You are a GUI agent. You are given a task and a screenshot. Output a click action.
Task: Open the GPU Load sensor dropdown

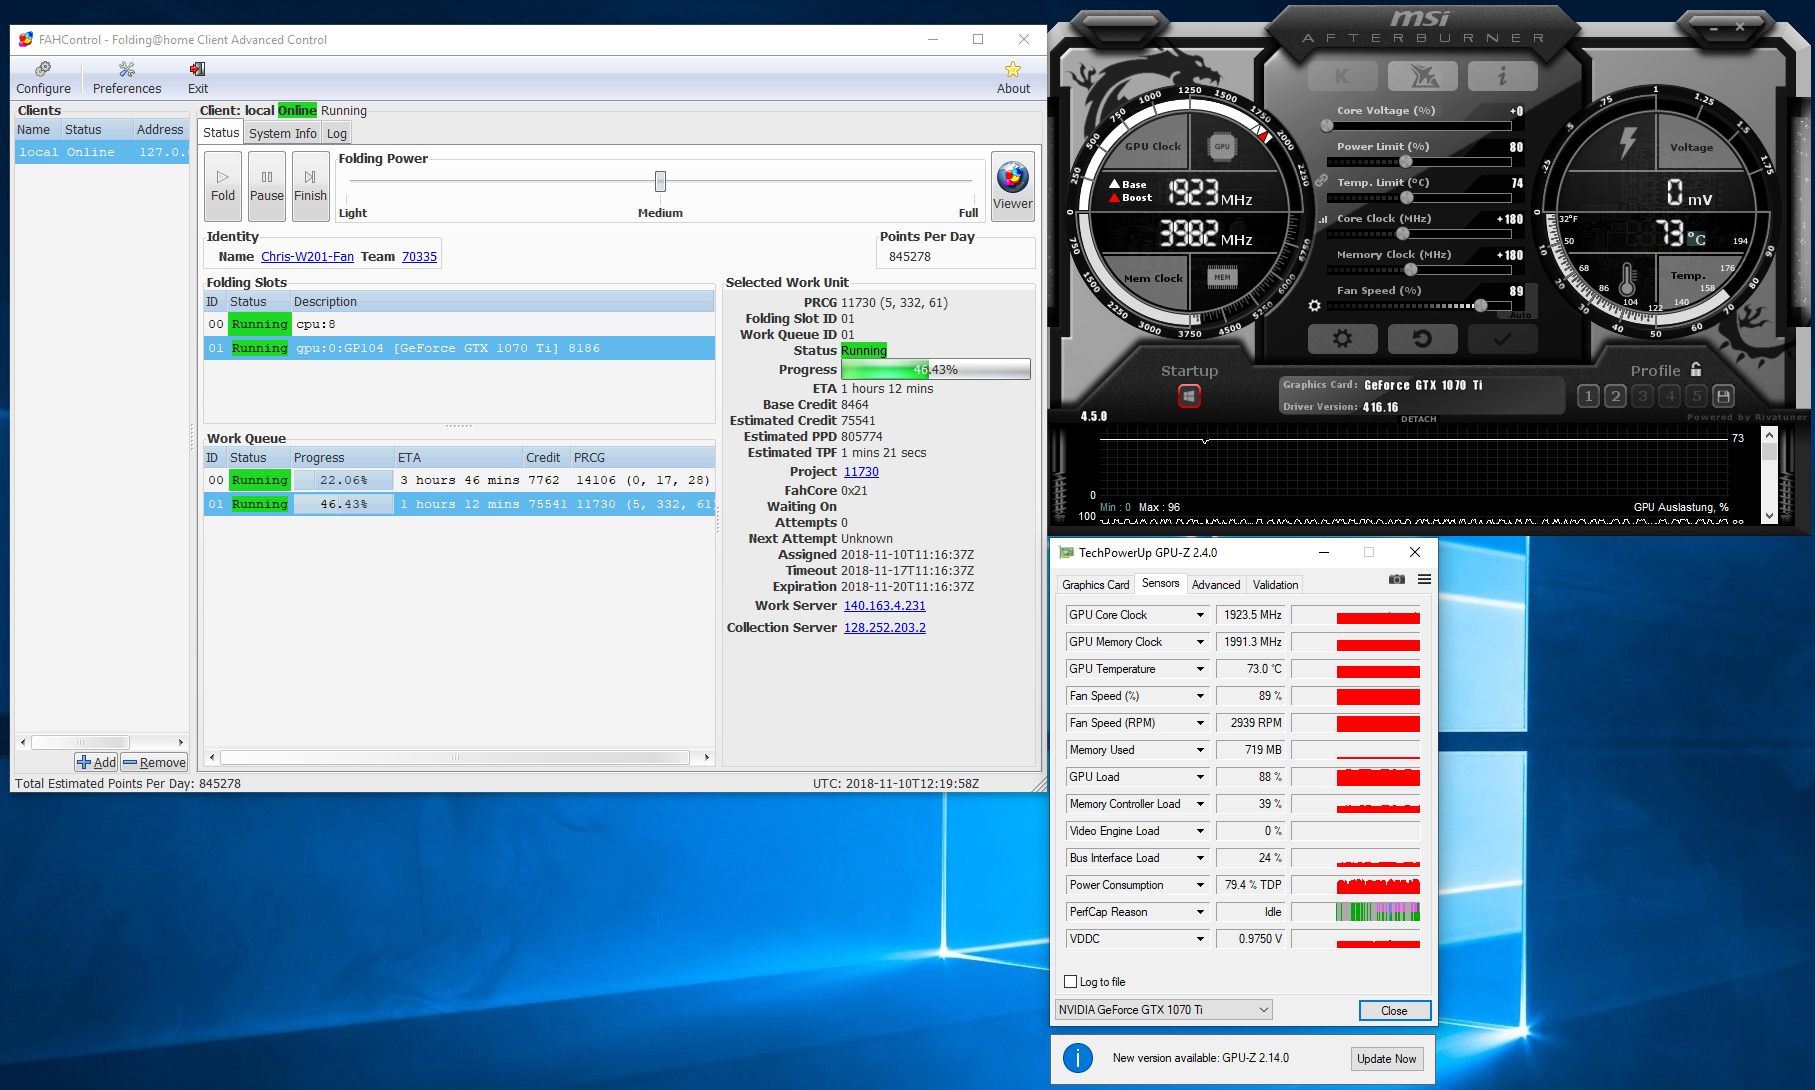tap(1200, 777)
